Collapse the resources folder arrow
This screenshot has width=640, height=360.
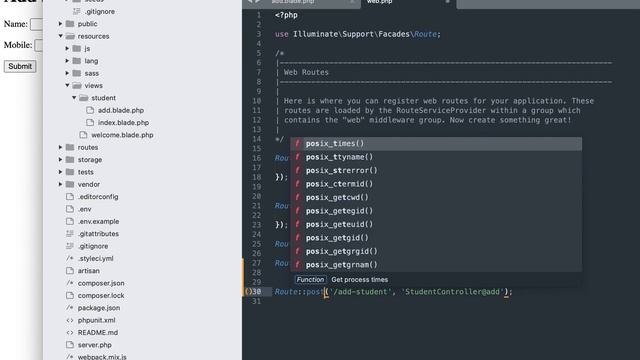coord(60,36)
